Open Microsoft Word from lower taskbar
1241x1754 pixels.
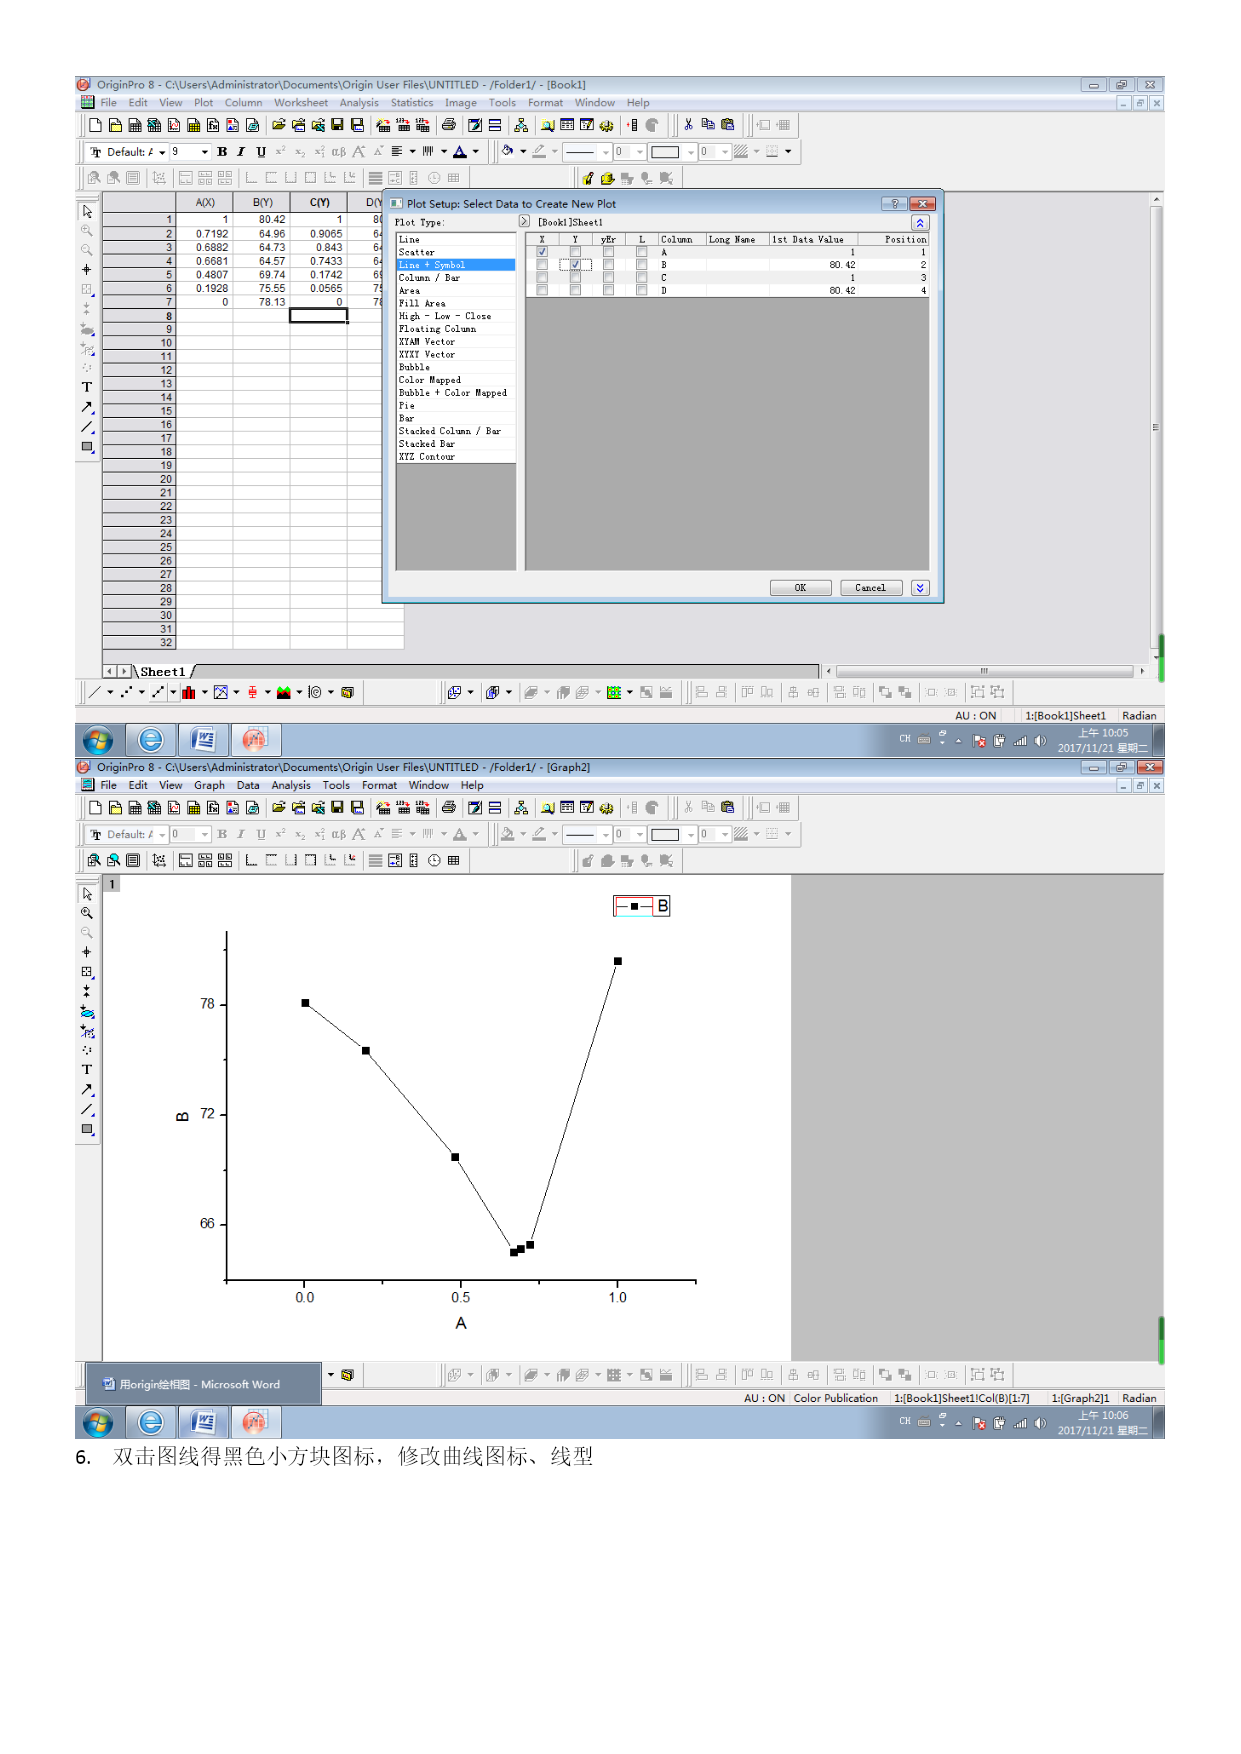pyautogui.click(x=203, y=1422)
